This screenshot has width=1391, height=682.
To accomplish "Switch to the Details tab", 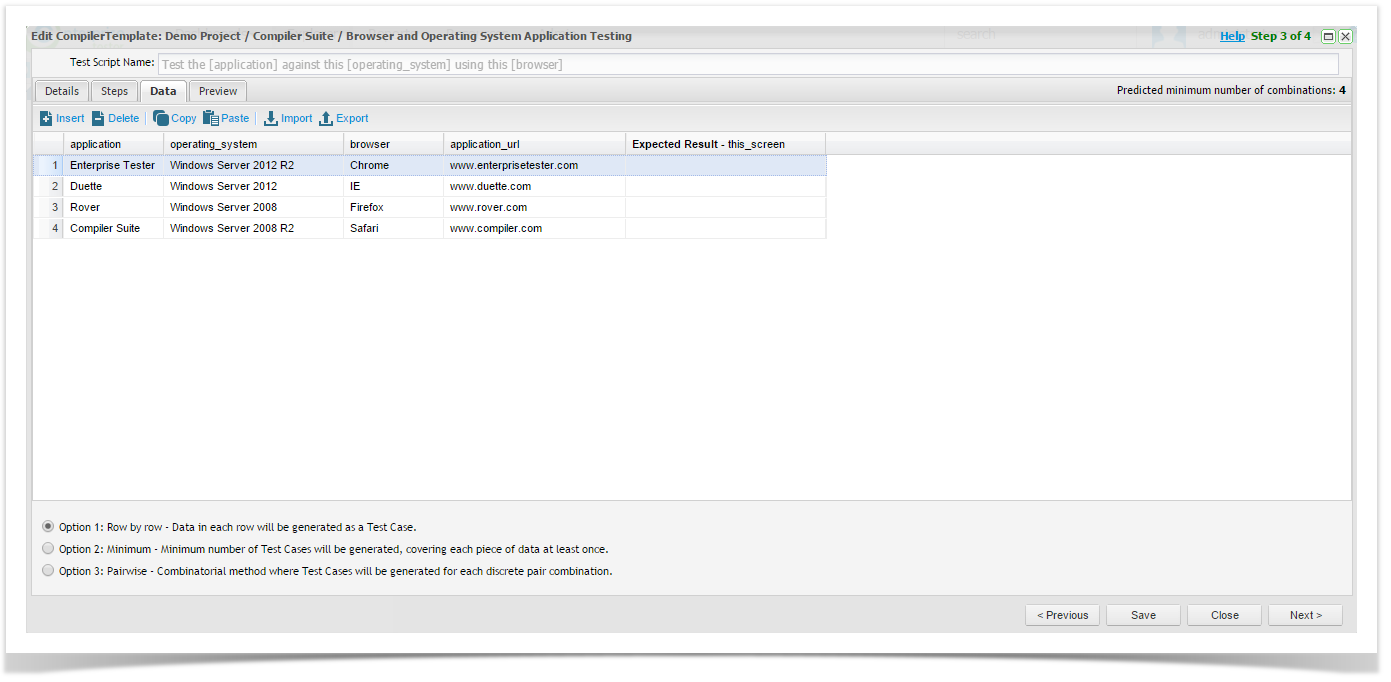I will click(62, 91).
